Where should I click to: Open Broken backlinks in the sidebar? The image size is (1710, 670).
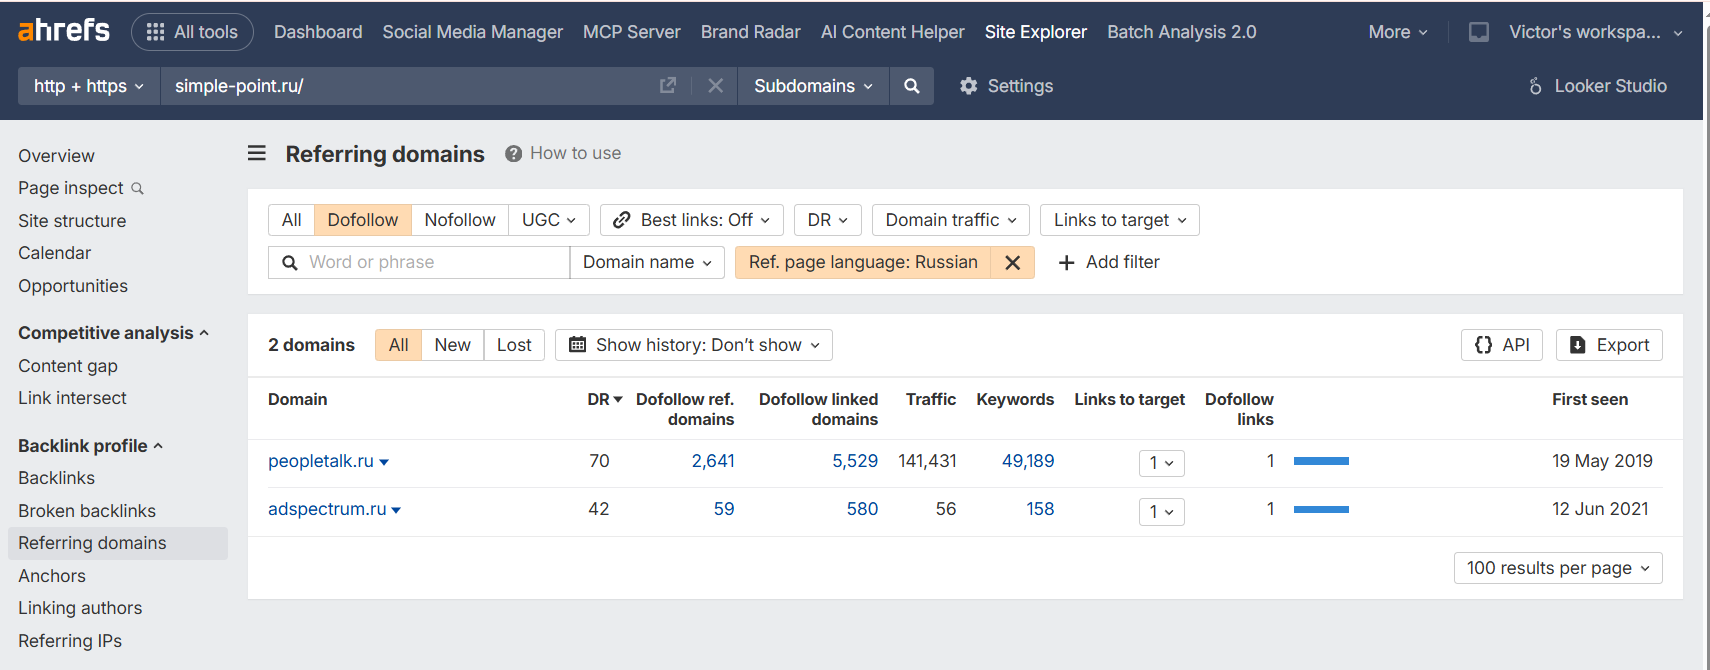pos(87,511)
